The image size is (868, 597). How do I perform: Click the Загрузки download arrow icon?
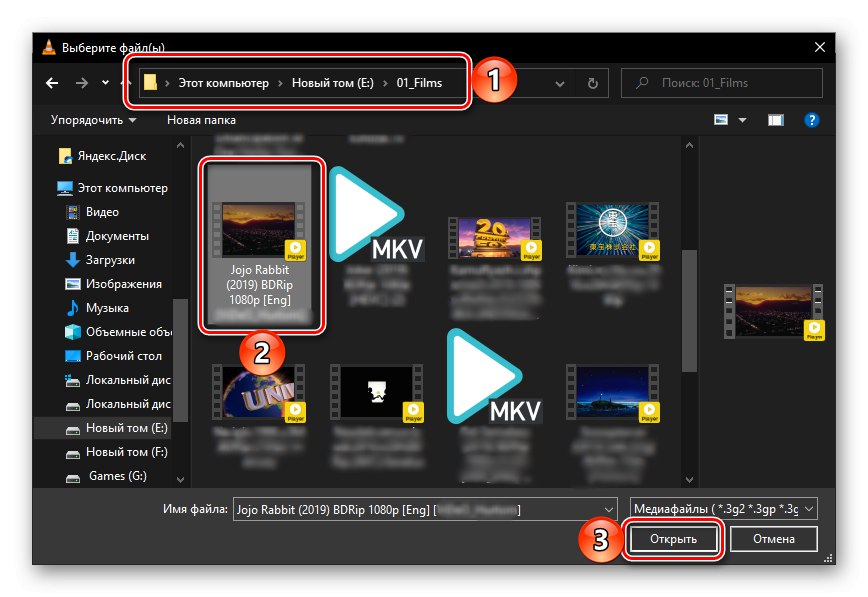point(73,260)
